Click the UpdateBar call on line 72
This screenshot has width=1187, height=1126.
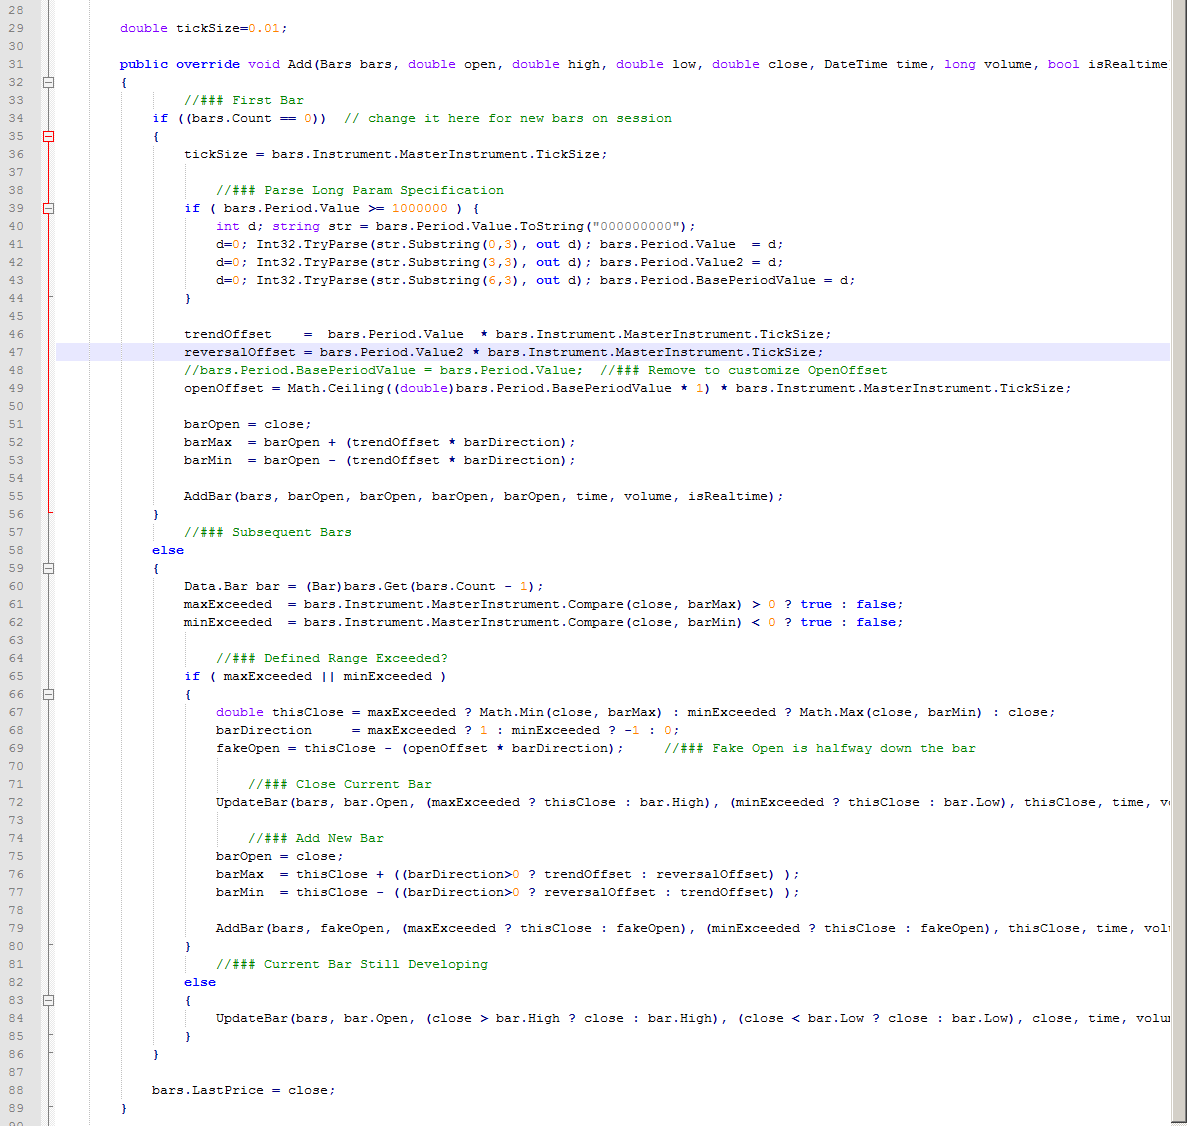[x=693, y=803]
